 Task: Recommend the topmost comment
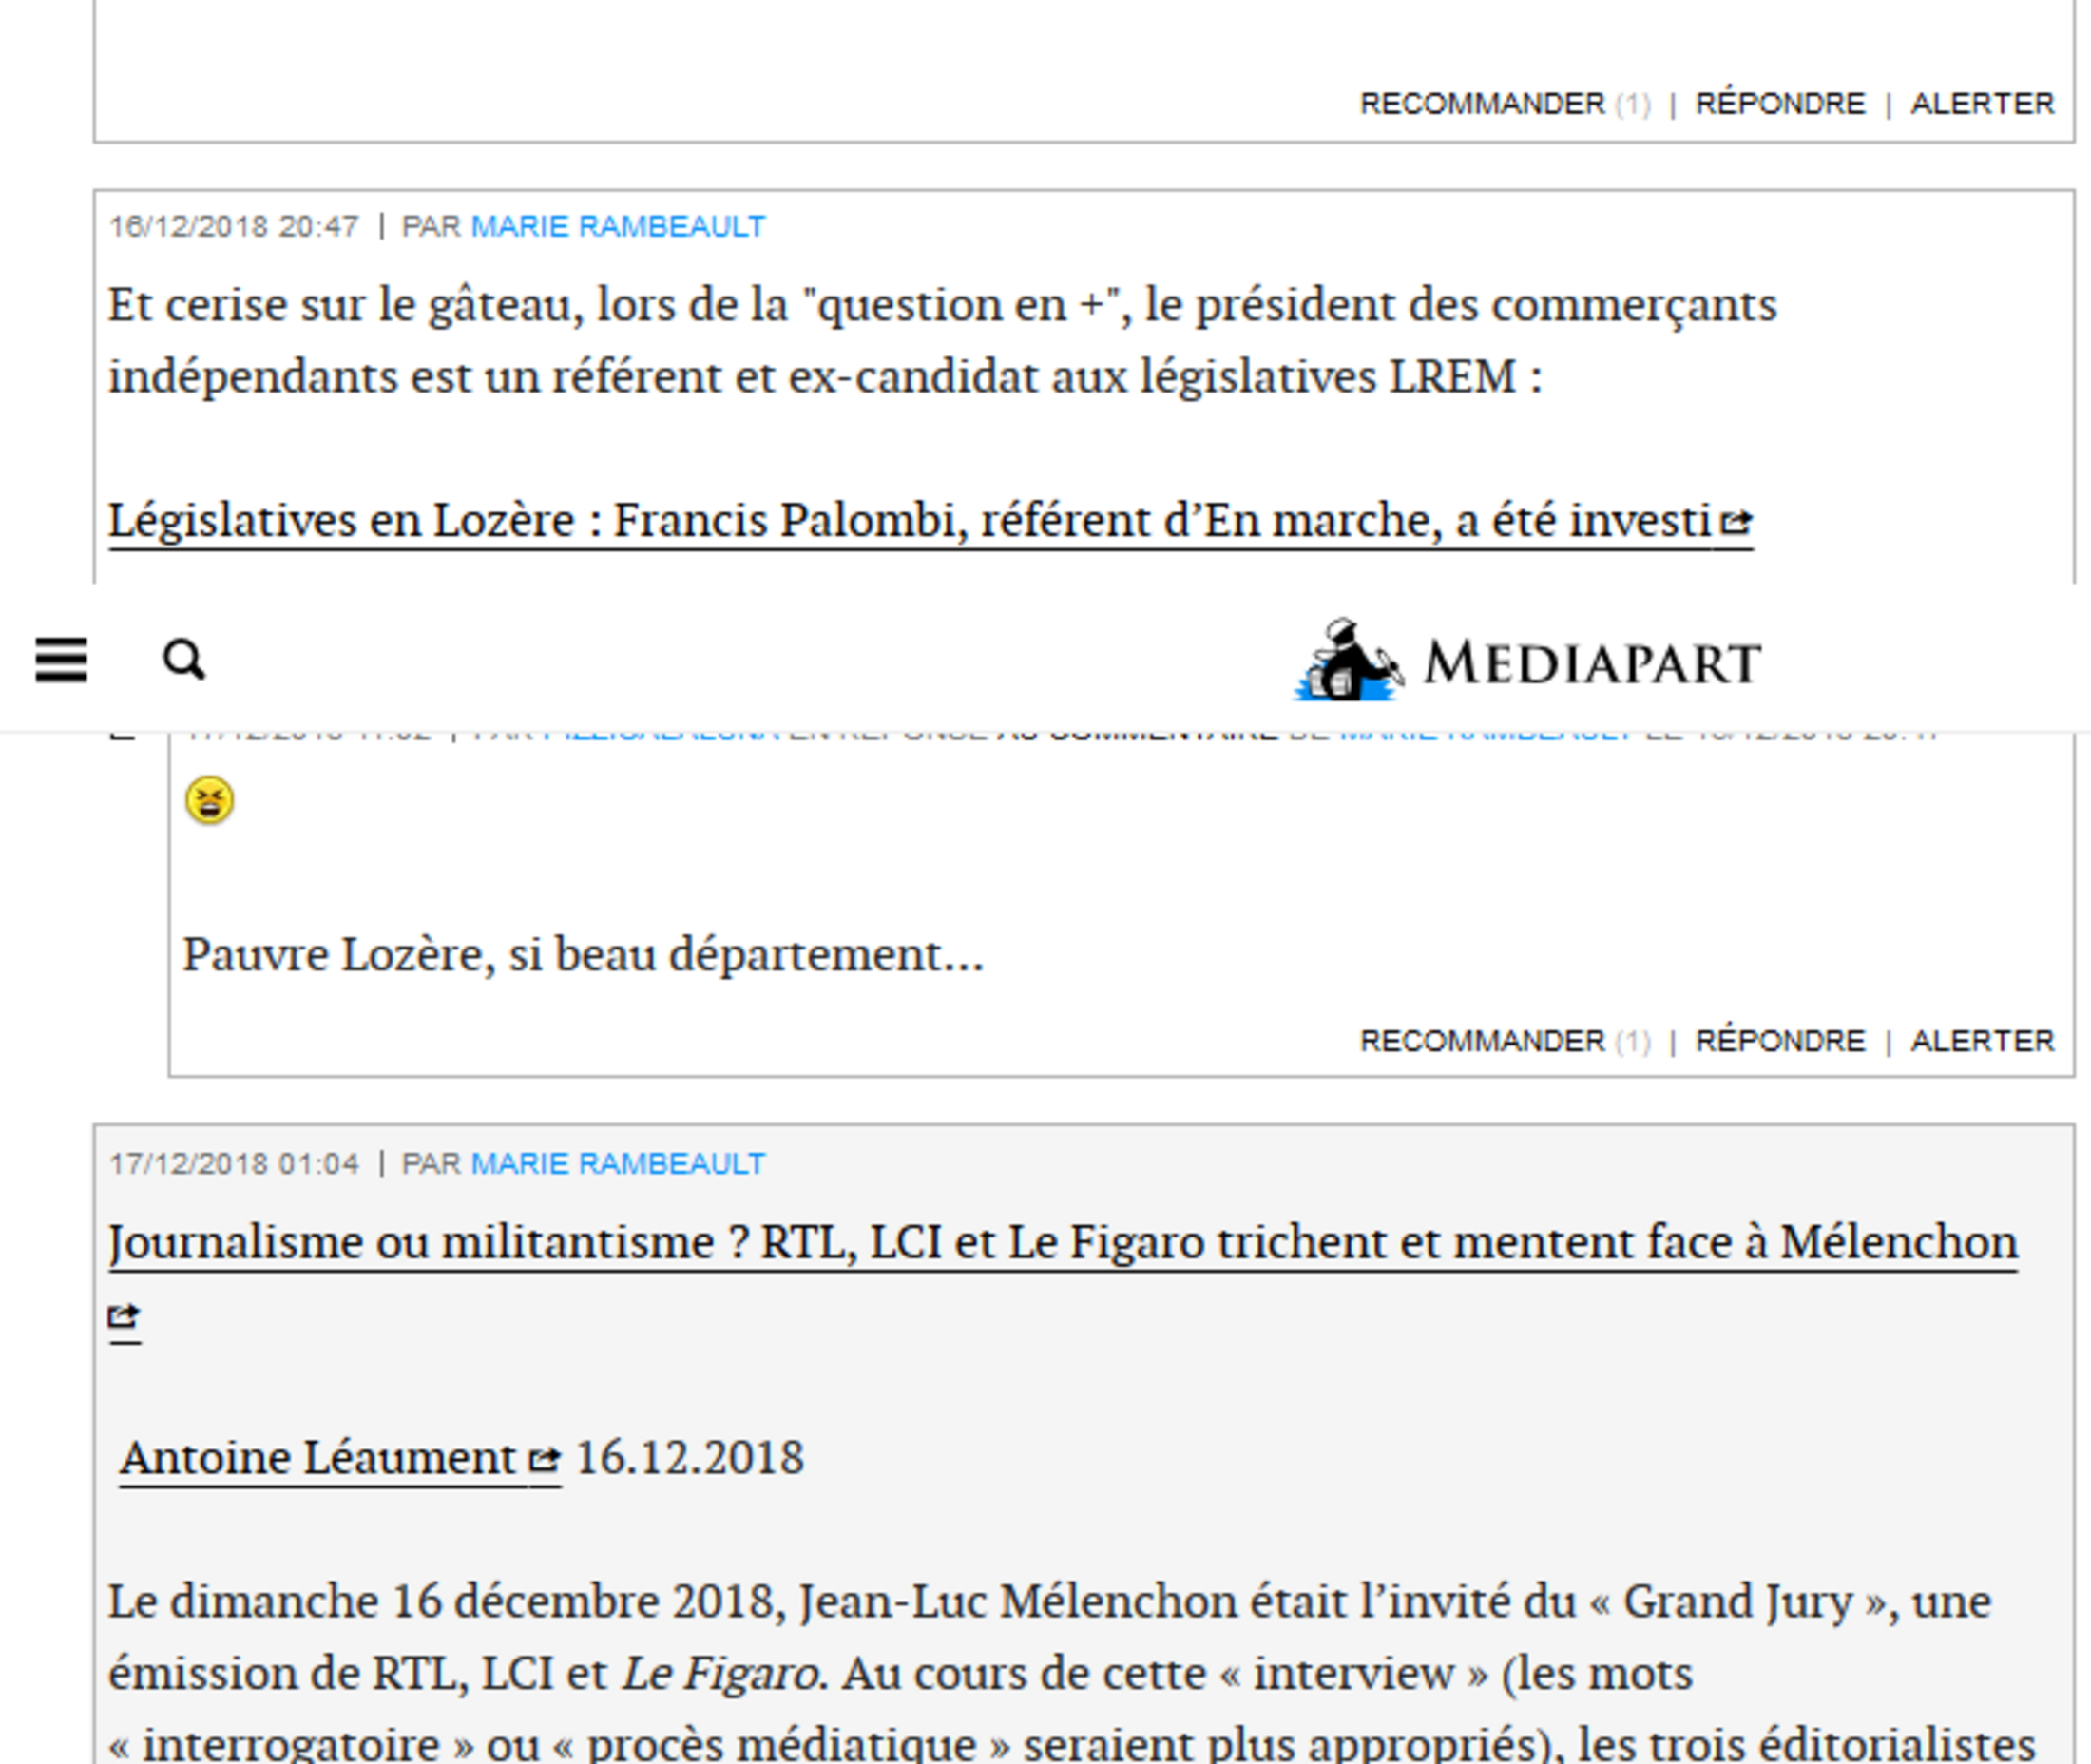[x=1482, y=104]
